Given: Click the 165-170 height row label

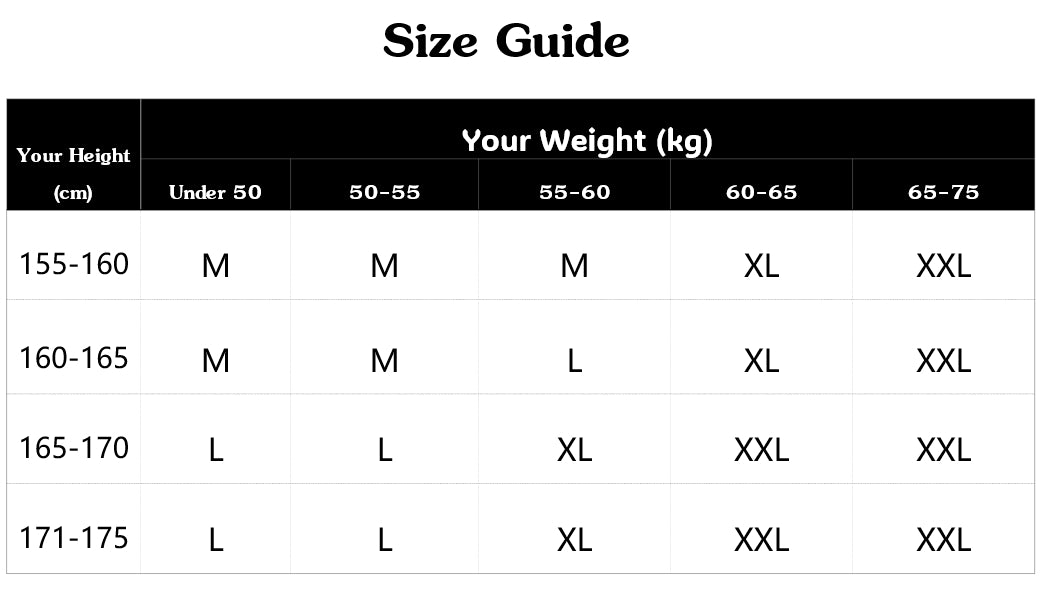Looking at the screenshot, I should click(x=74, y=447).
